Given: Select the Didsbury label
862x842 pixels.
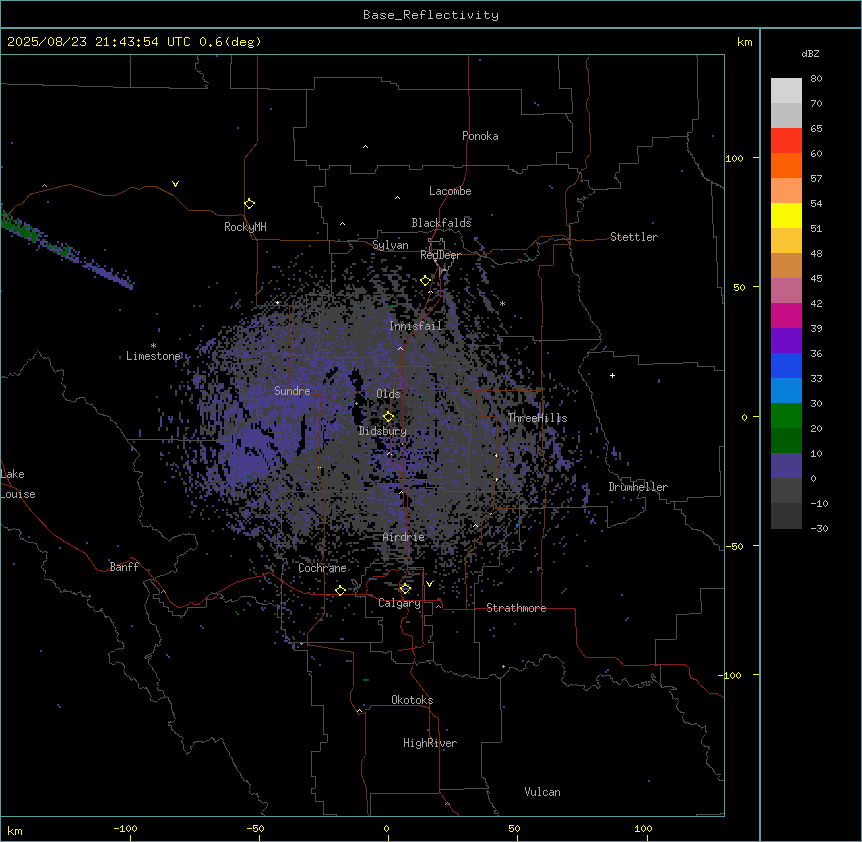Looking at the screenshot, I should [383, 431].
